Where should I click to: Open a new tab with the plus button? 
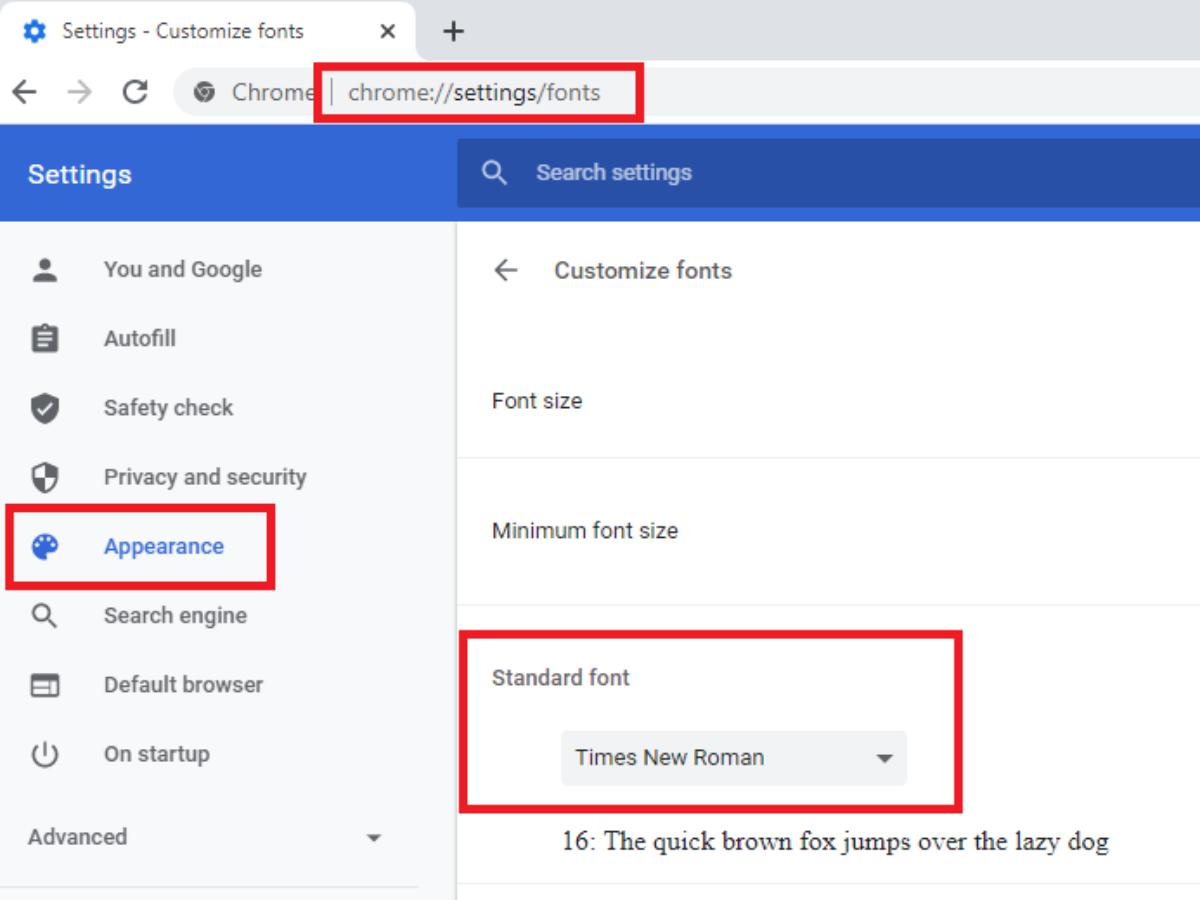point(454,31)
